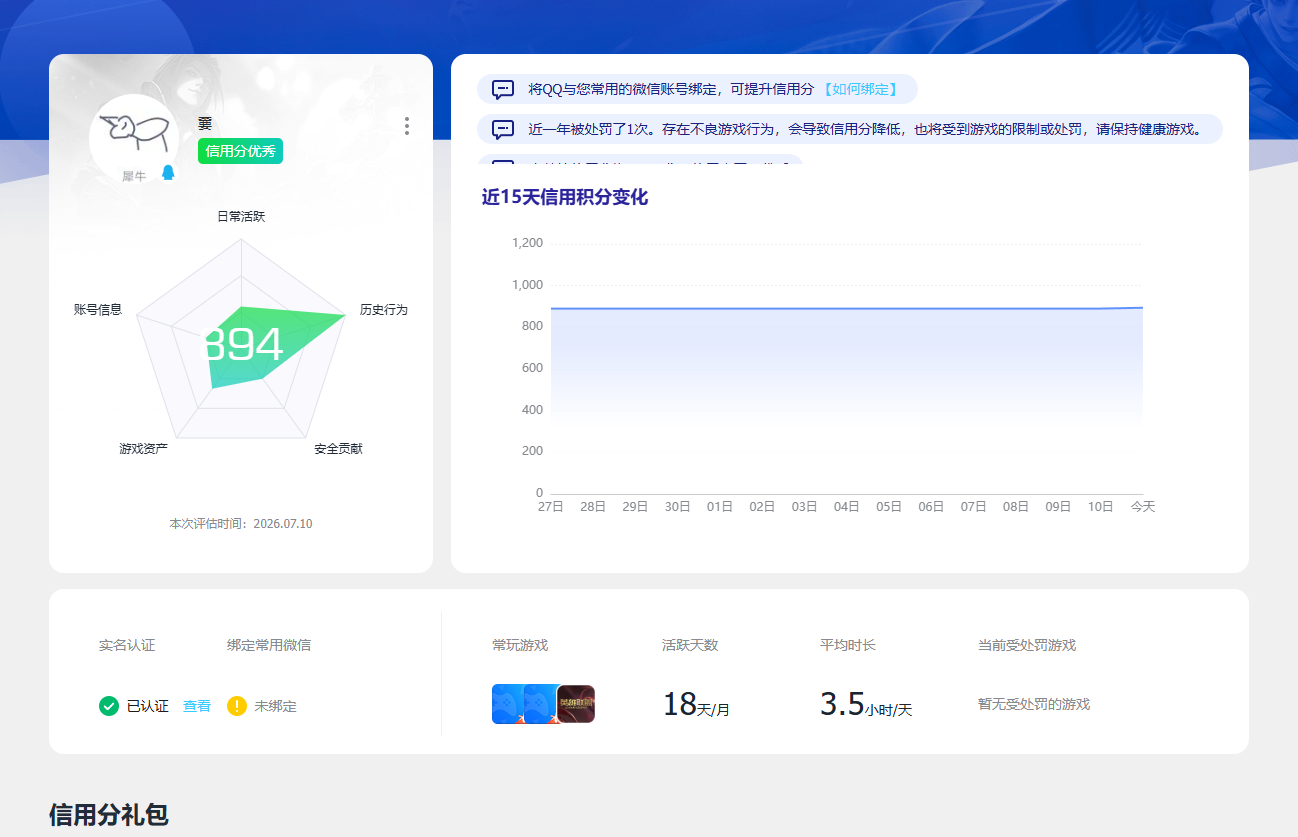Click the 近15天信用积分变化 chart title

[x=565, y=198]
